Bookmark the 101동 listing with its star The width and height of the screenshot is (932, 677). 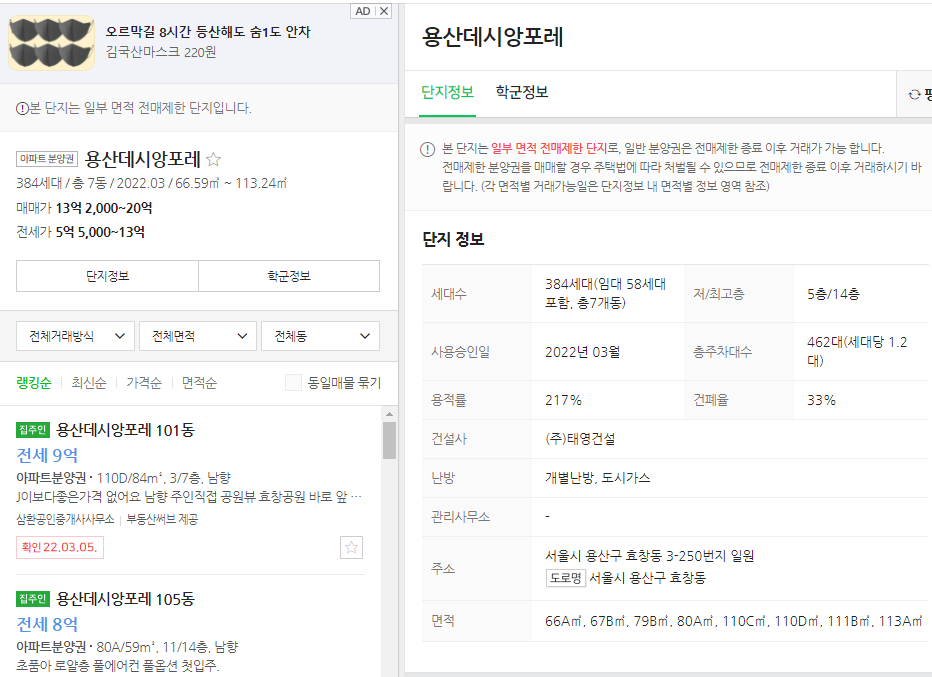[x=351, y=547]
